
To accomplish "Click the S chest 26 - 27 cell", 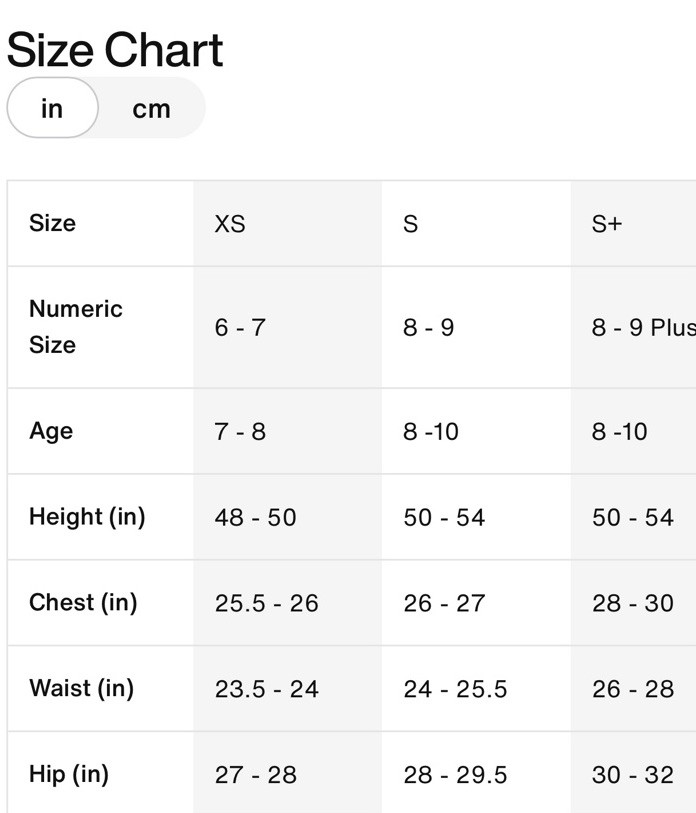I will (x=476, y=602).
